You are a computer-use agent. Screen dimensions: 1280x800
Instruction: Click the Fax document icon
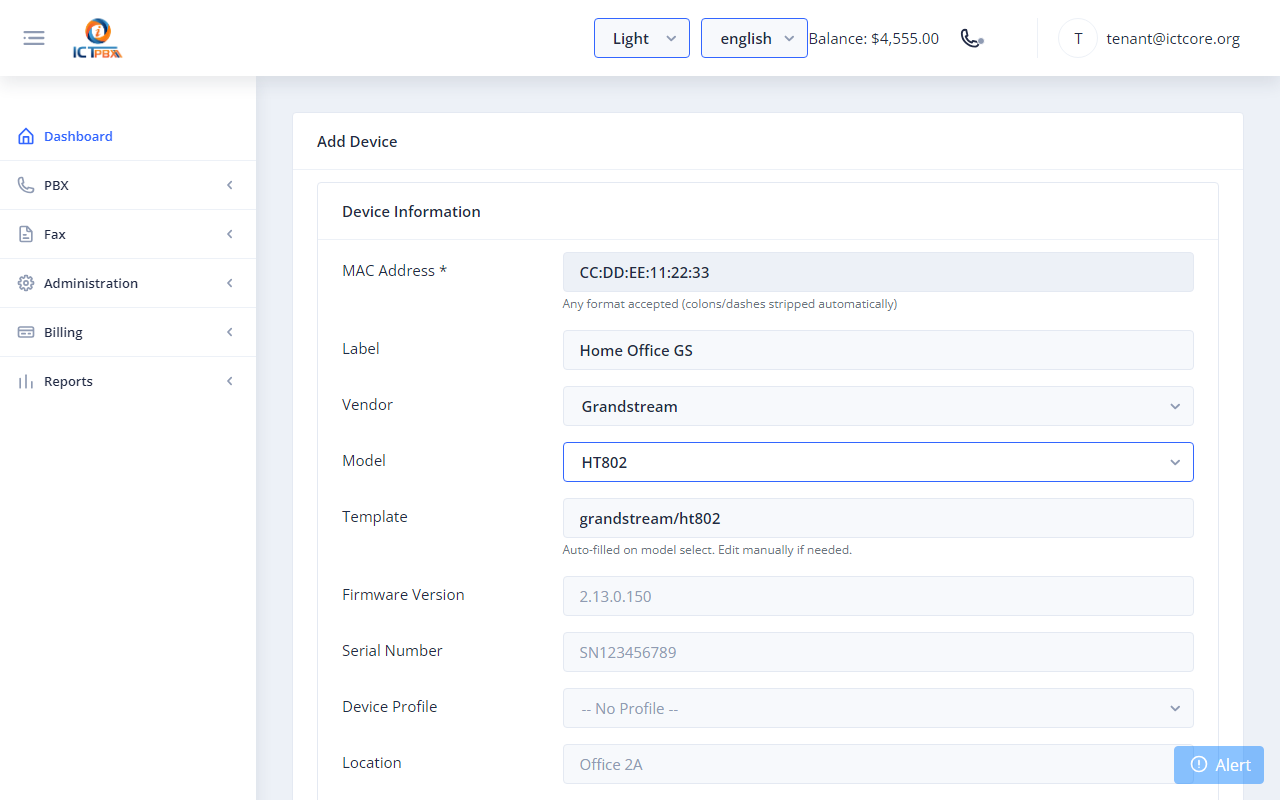pyautogui.click(x=26, y=234)
